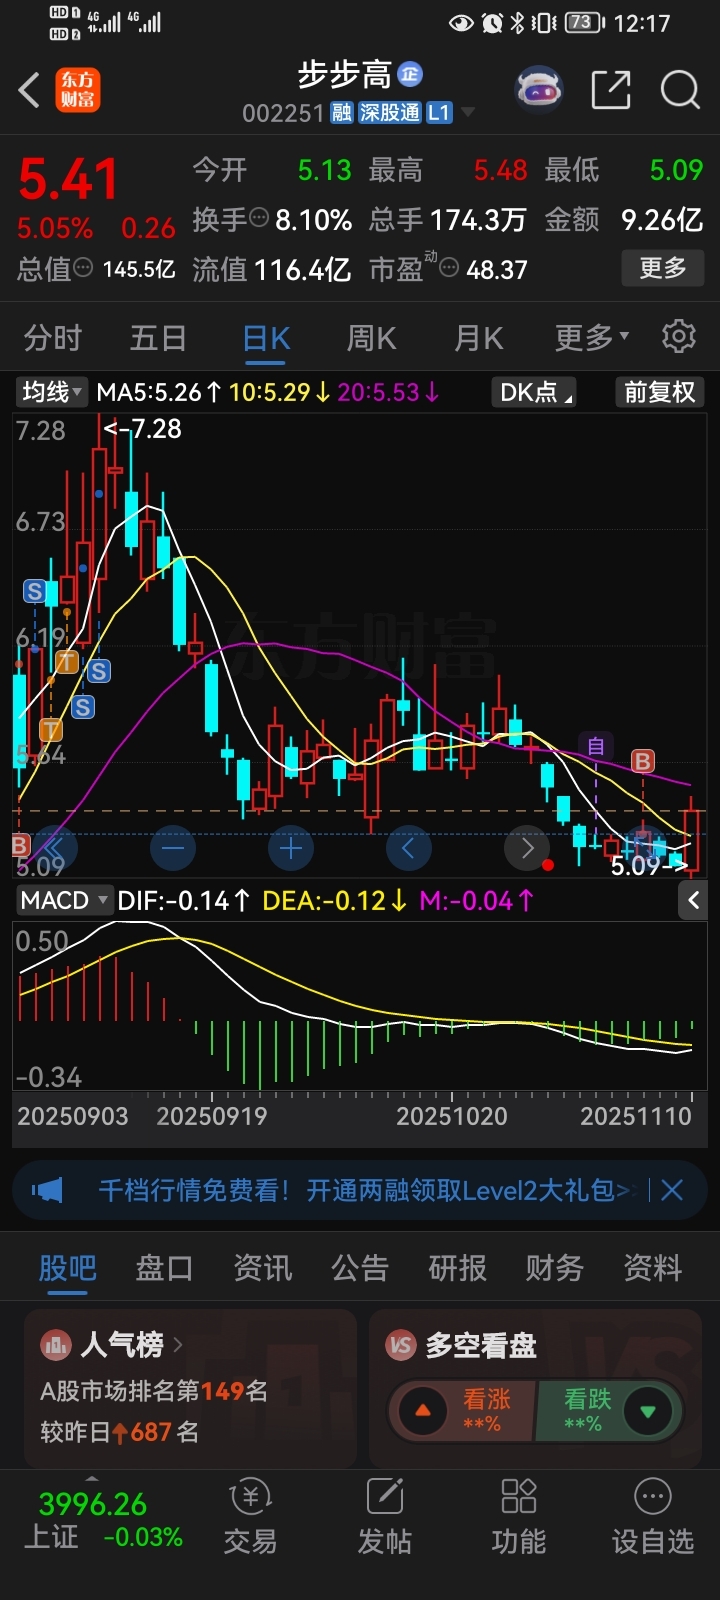Open chart settings gear icon
This screenshot has width=720, height=1600.
[x=679, y=337]
